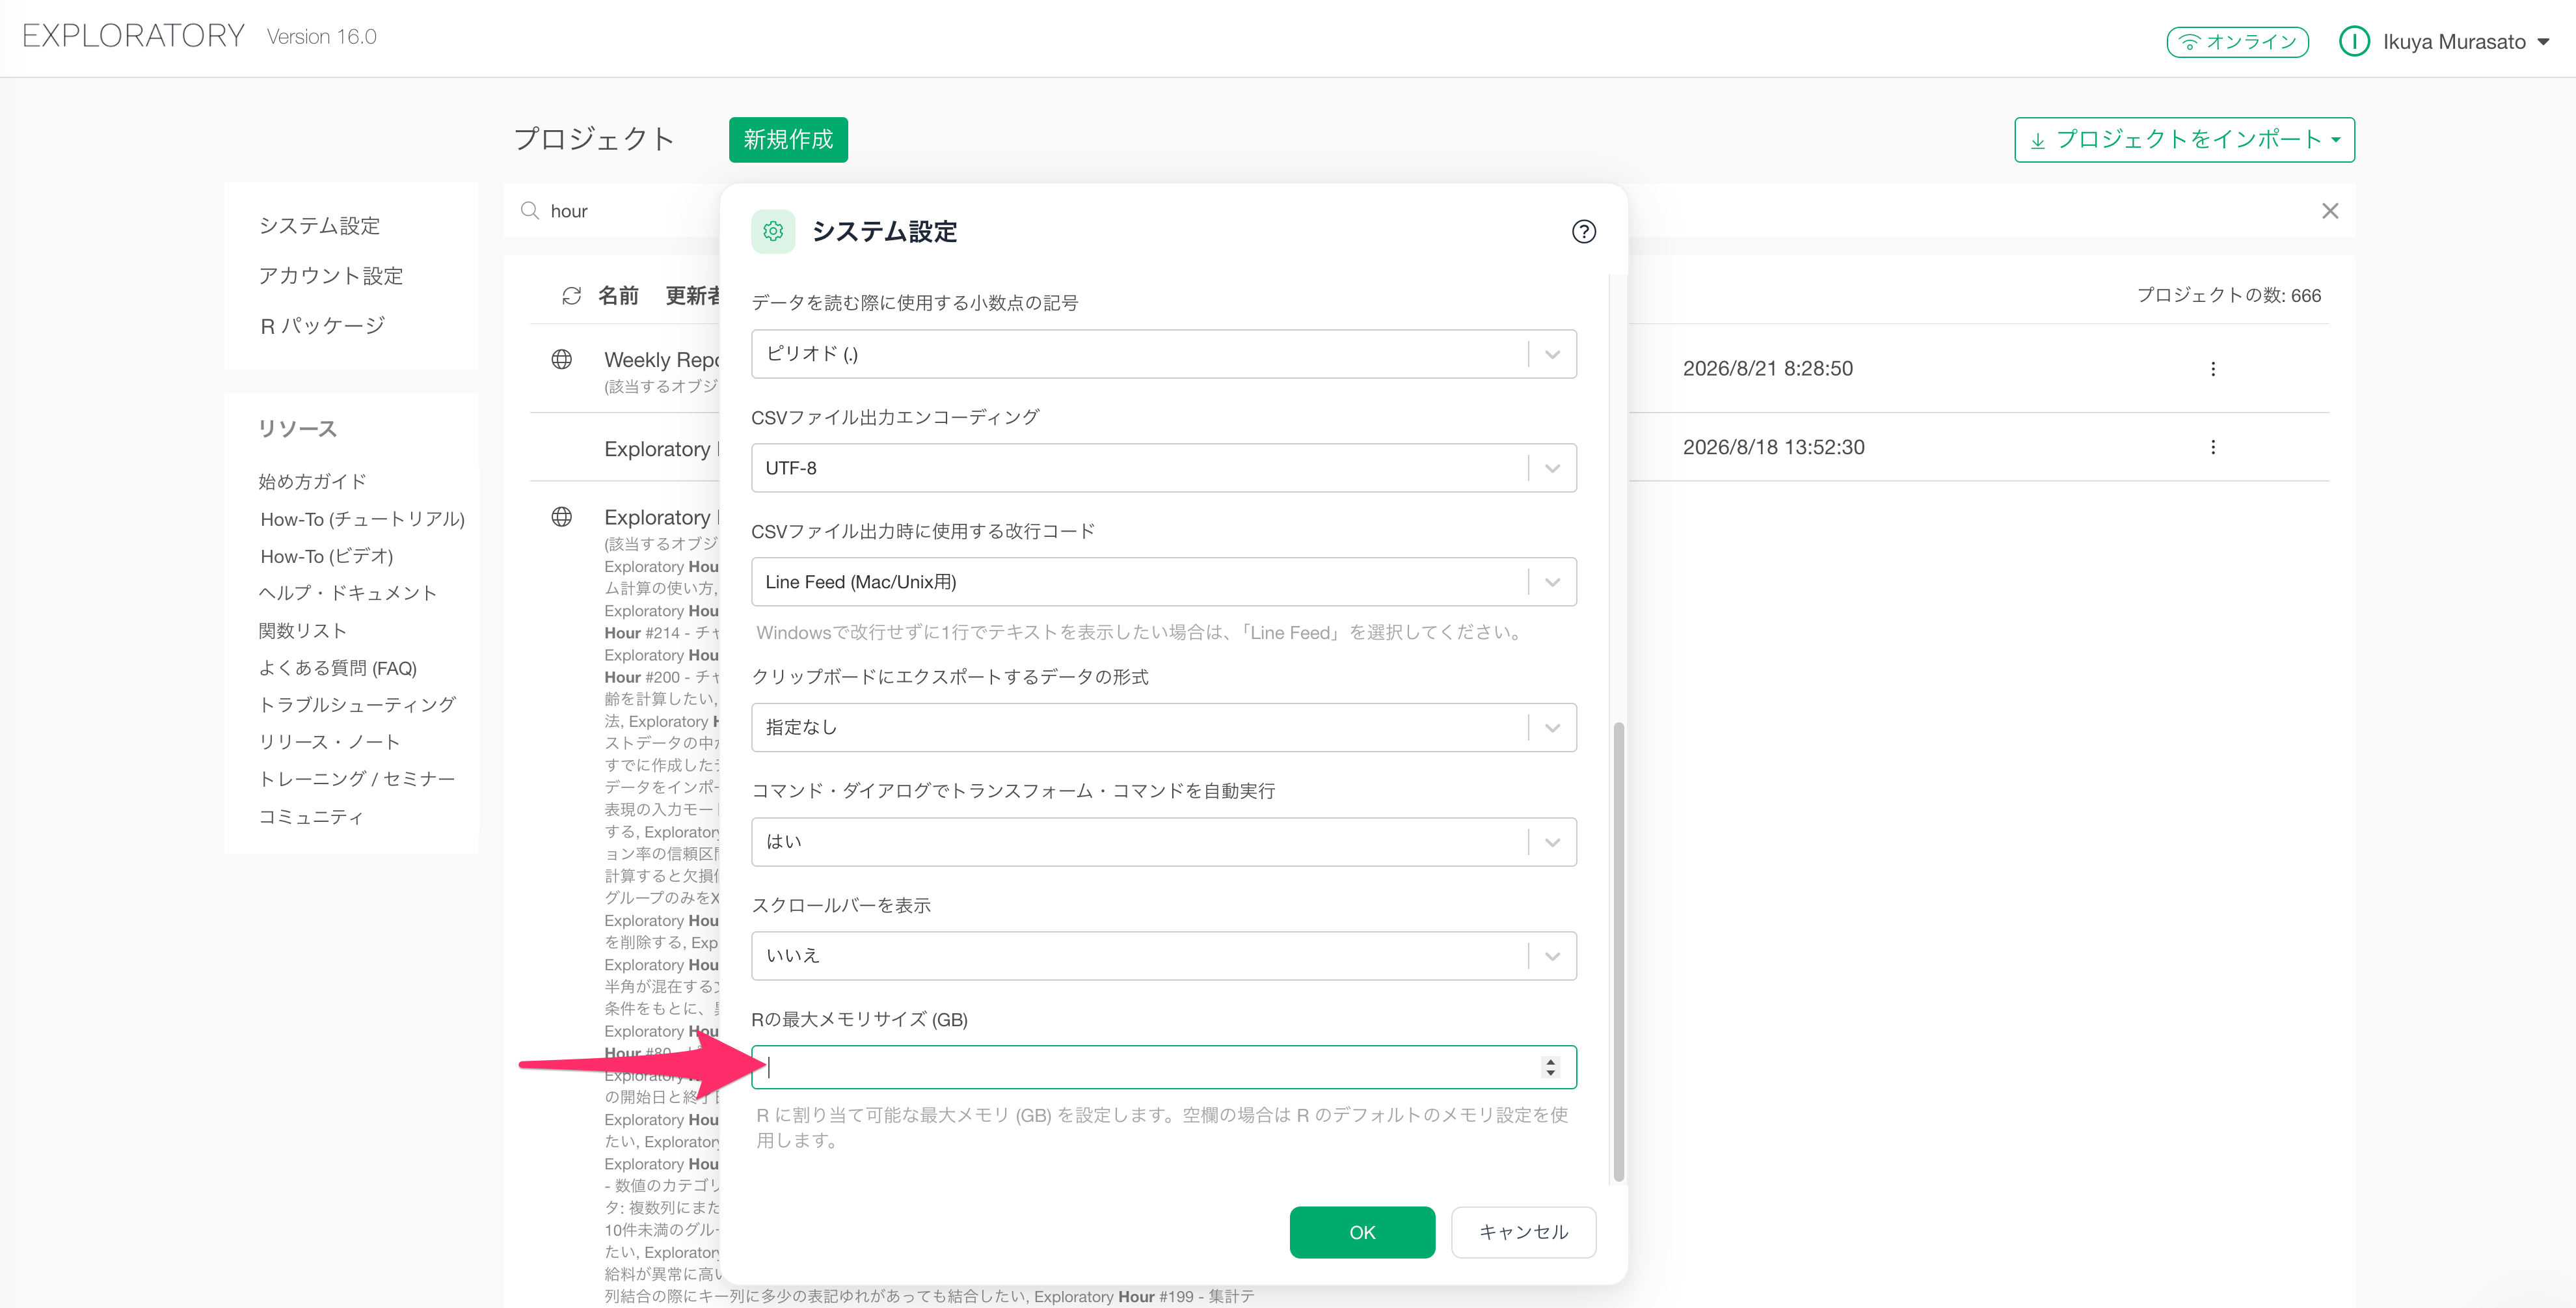This screenshot has width=2576, height=1308.
Task: Open the コミュニティ link
Action: (311, 817)
